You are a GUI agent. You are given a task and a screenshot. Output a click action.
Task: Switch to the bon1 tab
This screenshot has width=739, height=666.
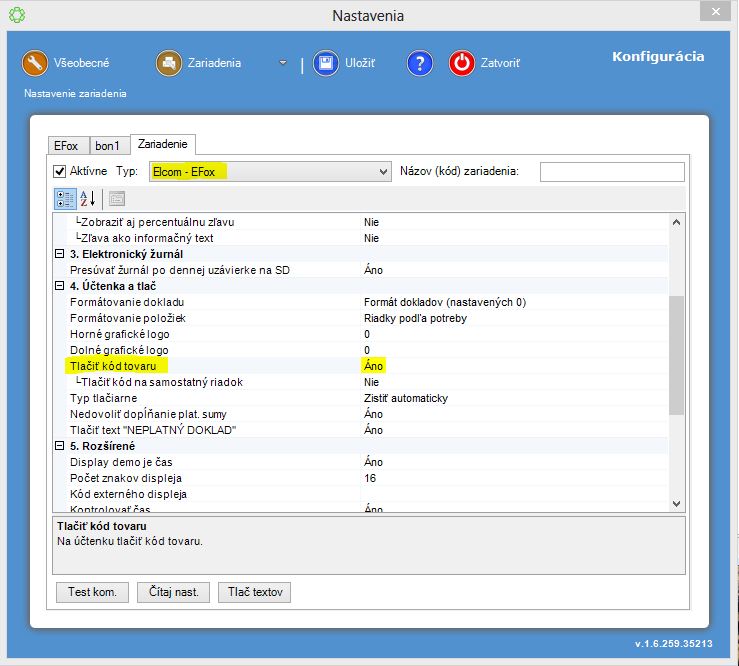[109, 146]
